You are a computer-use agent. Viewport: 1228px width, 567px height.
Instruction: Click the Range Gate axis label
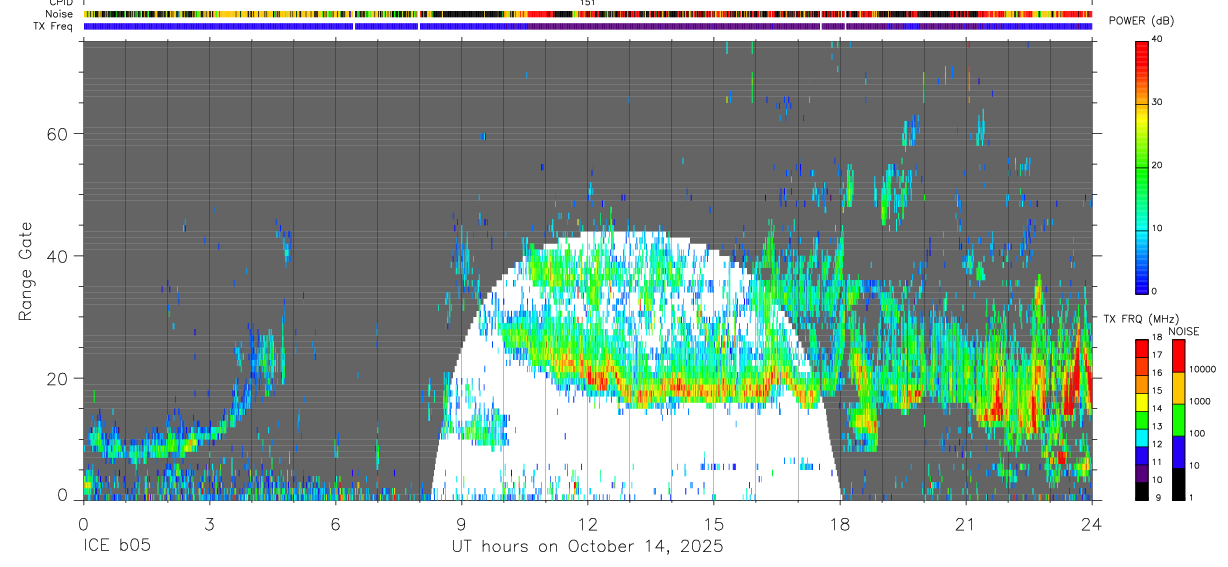click(x=26, y=270)
